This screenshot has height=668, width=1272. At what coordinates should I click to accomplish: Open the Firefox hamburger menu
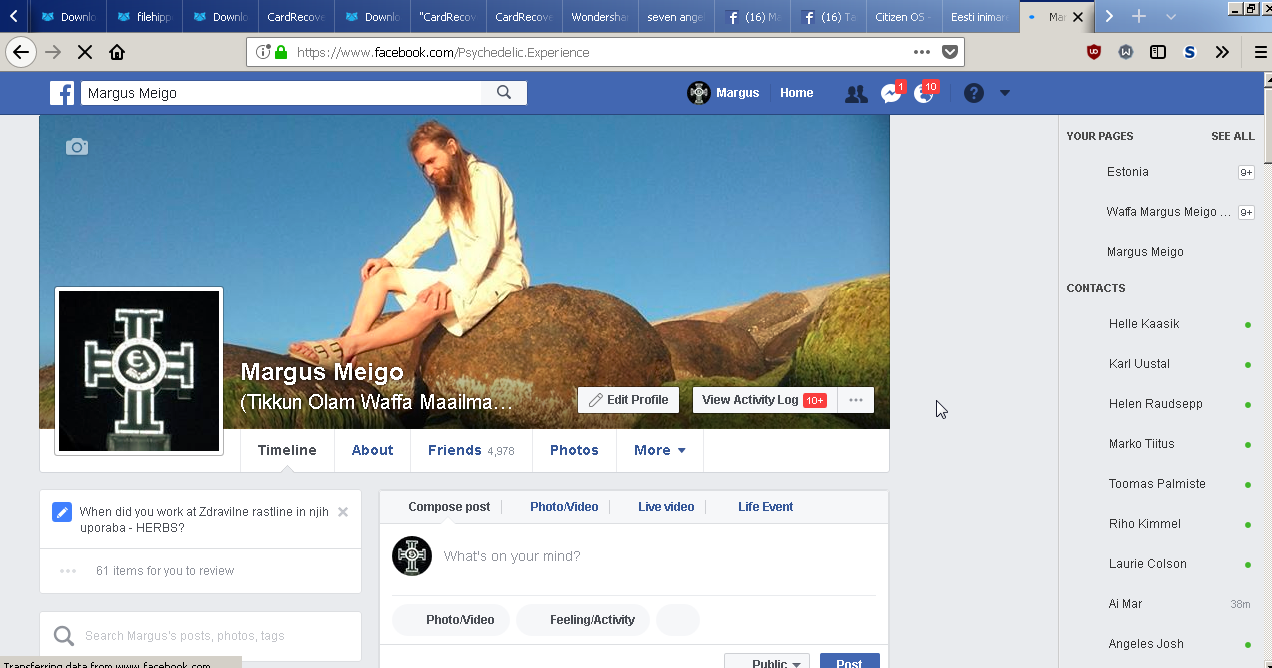coord(1260,52)
